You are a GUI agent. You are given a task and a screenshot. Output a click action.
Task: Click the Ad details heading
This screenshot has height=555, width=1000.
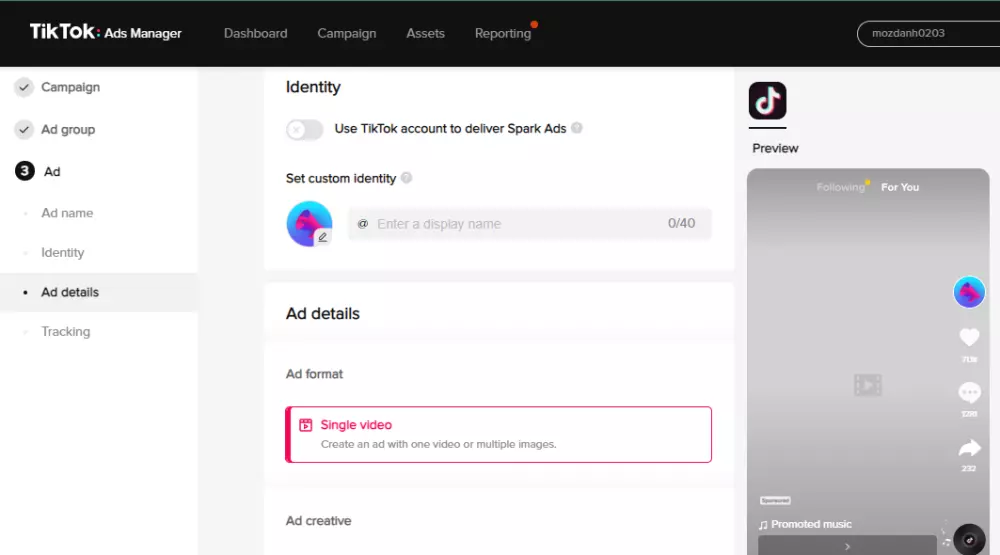323,314
